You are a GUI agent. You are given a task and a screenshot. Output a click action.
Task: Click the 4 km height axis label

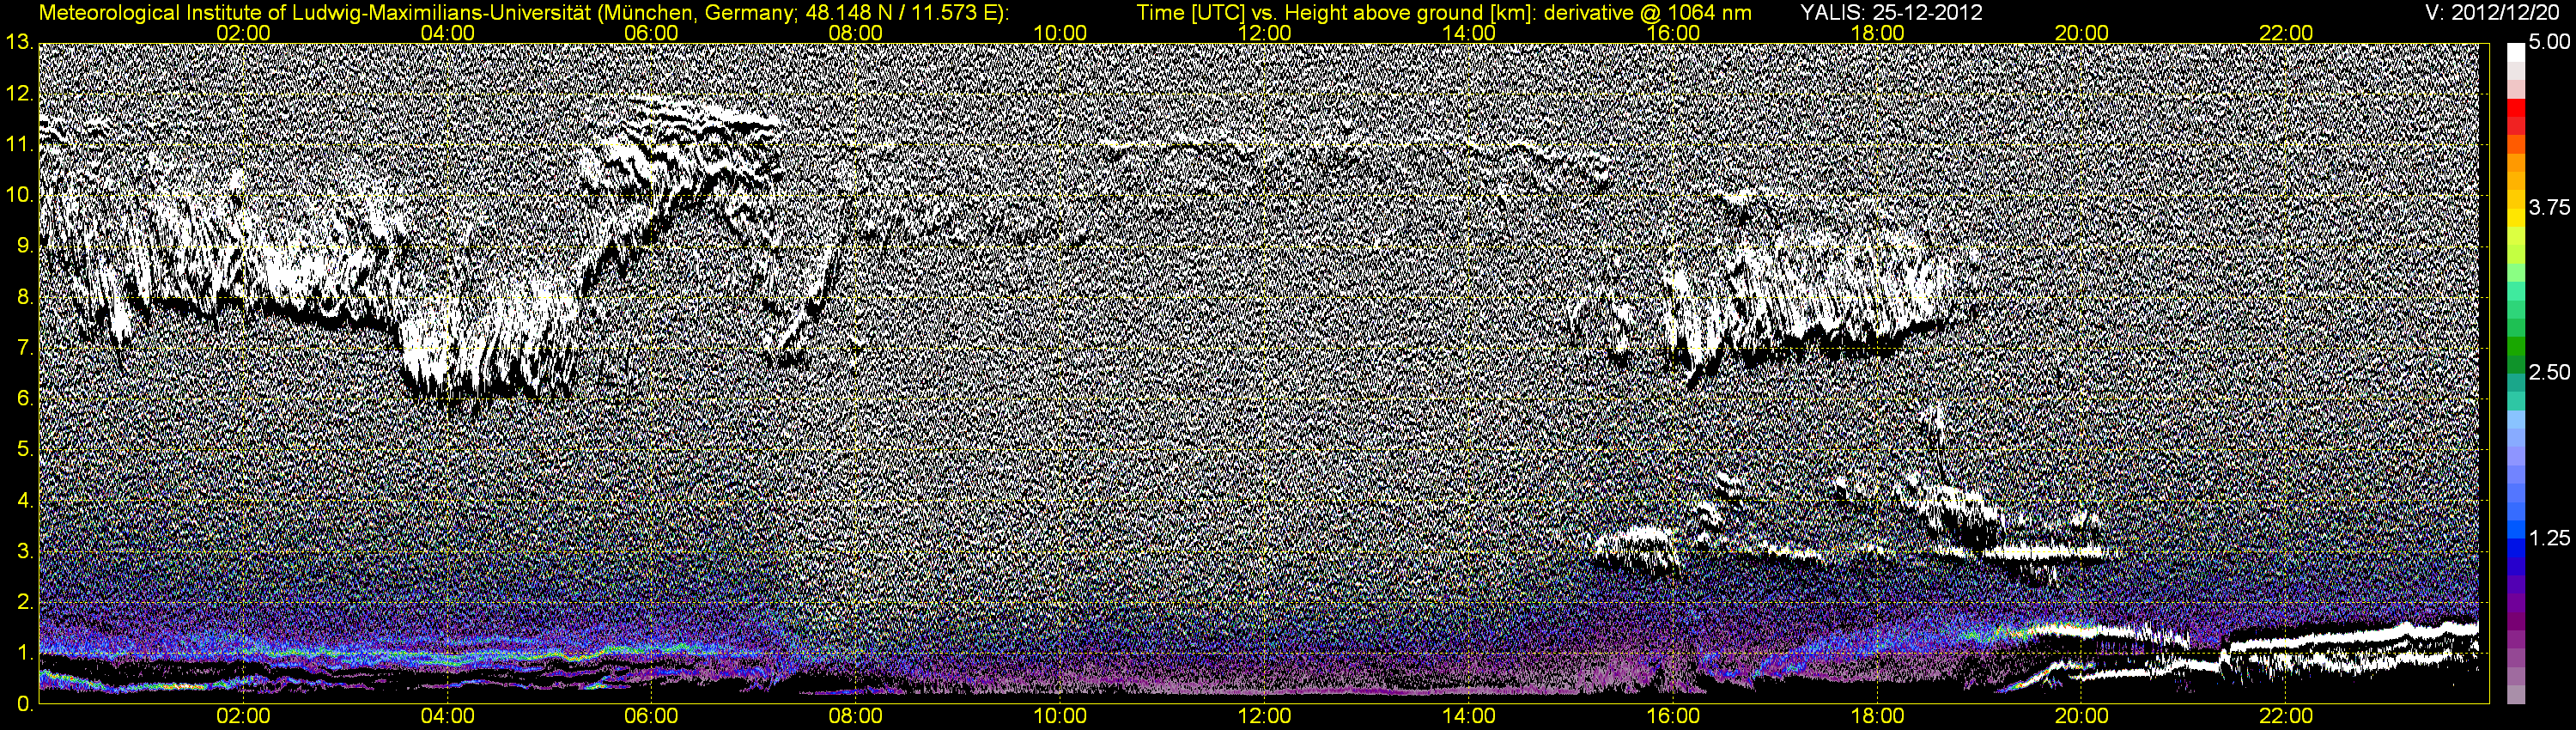(24, 501)
